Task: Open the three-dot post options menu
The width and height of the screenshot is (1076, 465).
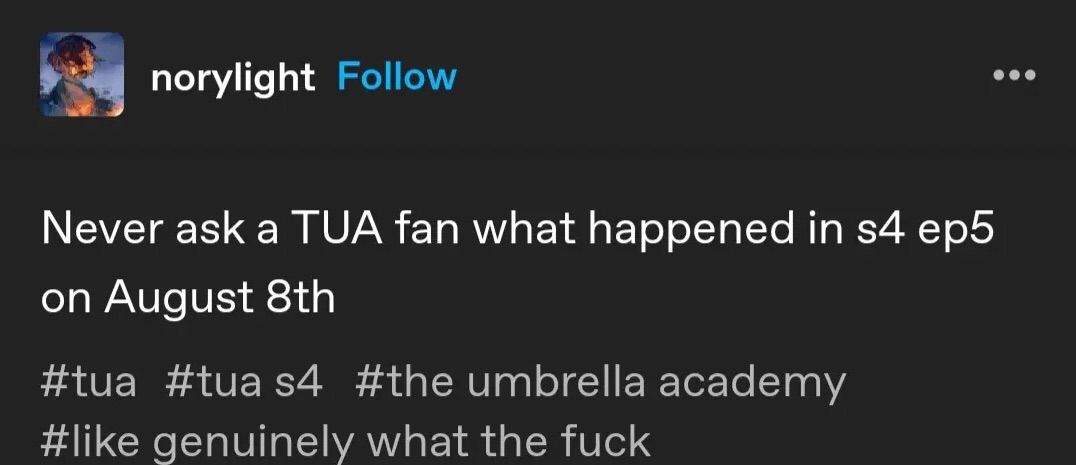Action: pyautogui.click(x=1016, y=75)
